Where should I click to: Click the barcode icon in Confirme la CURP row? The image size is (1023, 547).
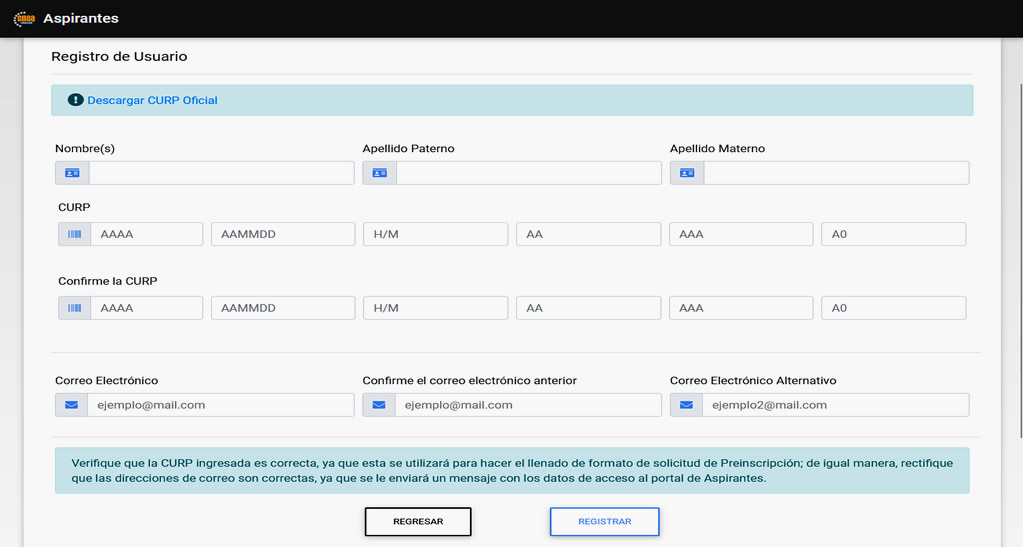tap(74, 308)
